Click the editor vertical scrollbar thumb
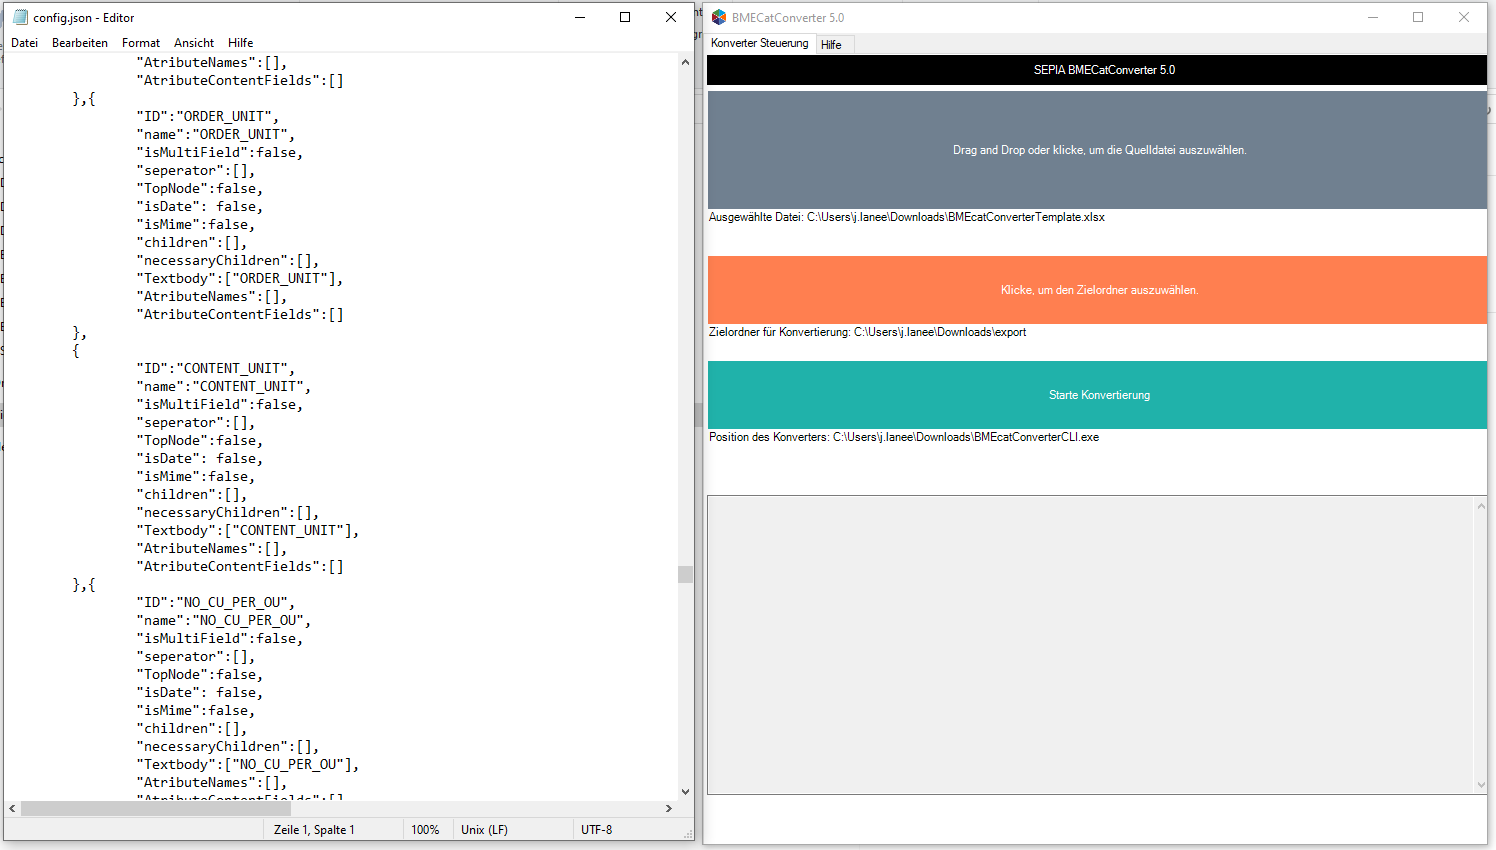 pos(685,574)
